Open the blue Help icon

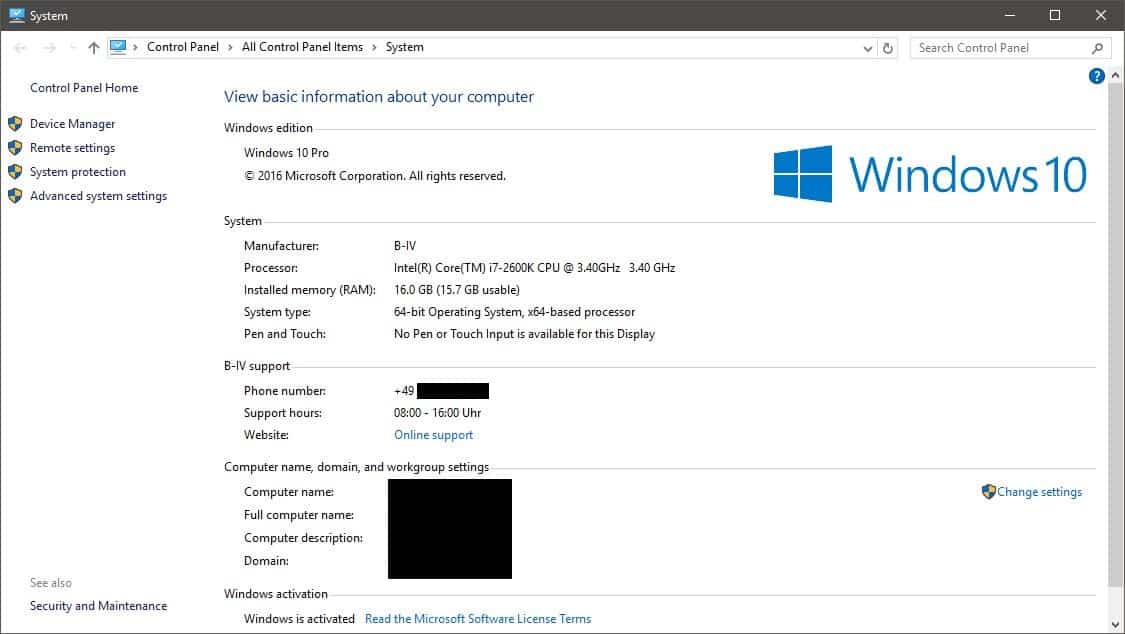click(1096, 76)
